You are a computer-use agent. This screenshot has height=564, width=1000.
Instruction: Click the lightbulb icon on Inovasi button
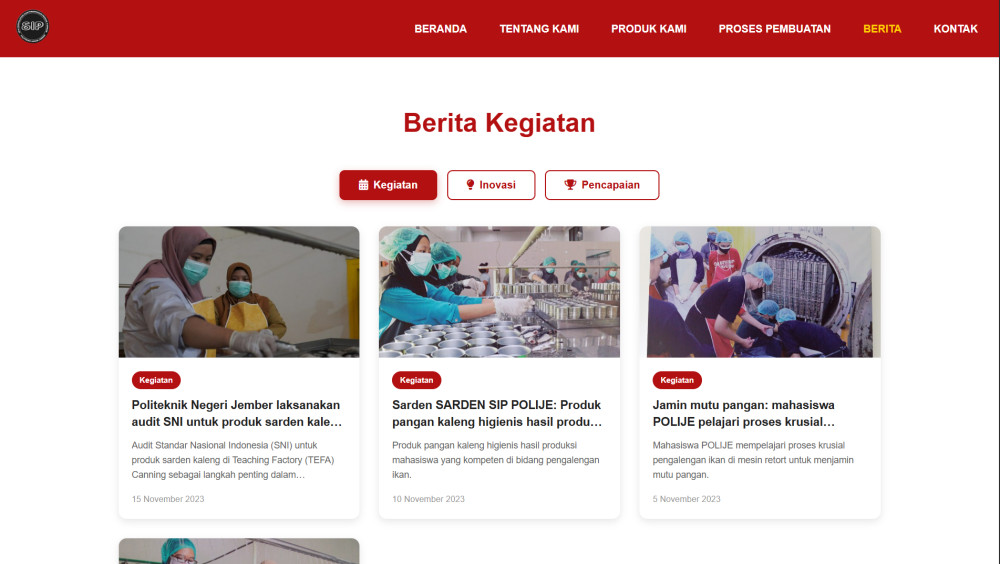(x=470, y=185)
